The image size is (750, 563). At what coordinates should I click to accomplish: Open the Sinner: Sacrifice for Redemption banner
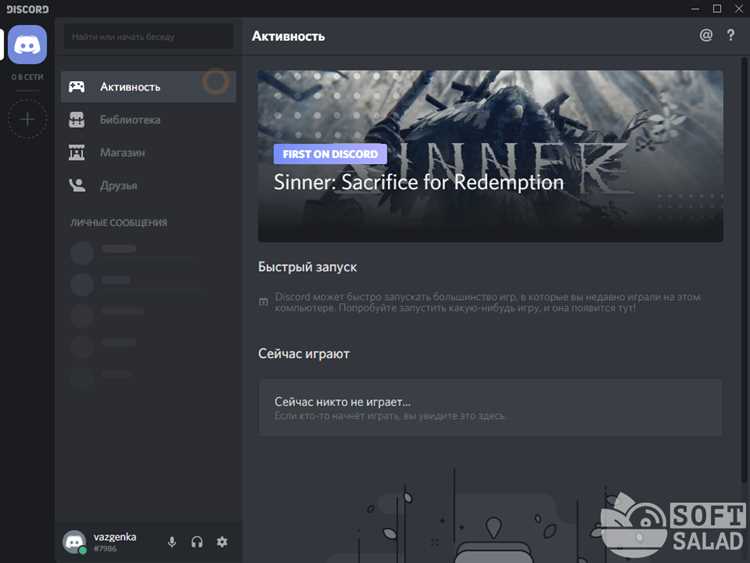tap(490, 156)
